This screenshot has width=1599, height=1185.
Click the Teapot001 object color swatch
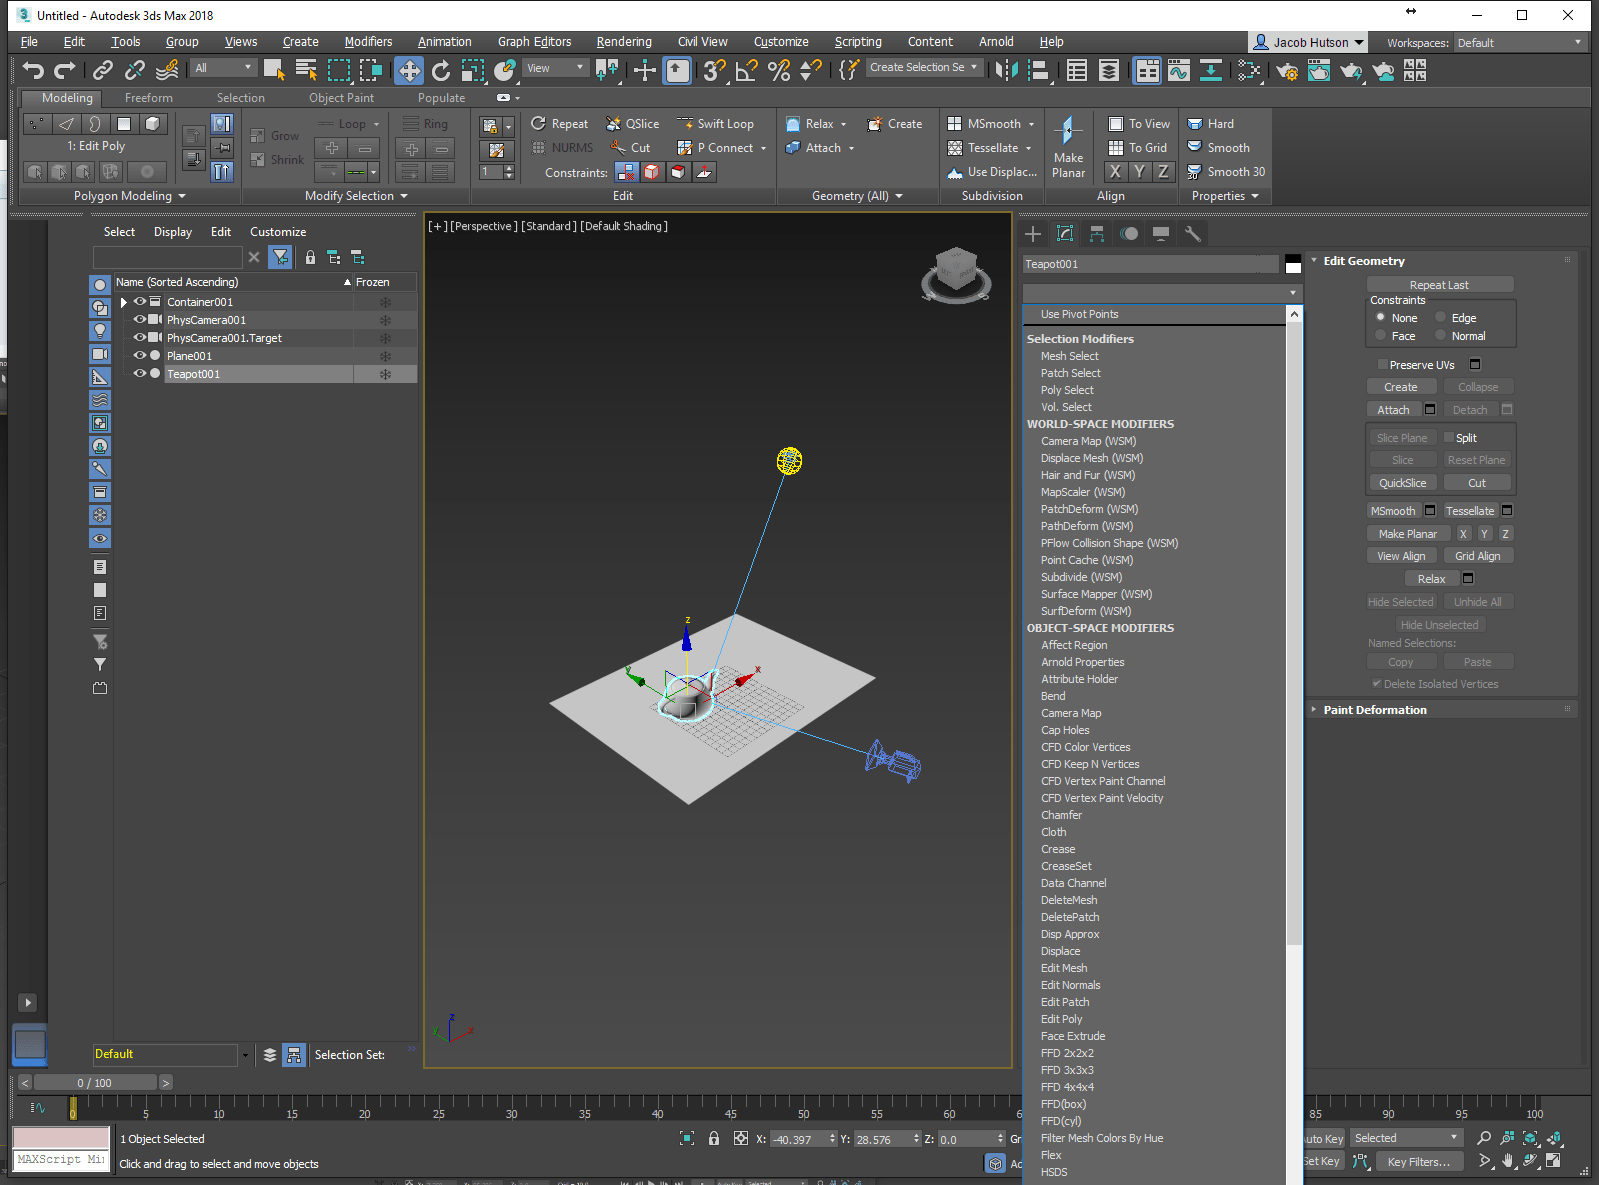coord(1293,264)
